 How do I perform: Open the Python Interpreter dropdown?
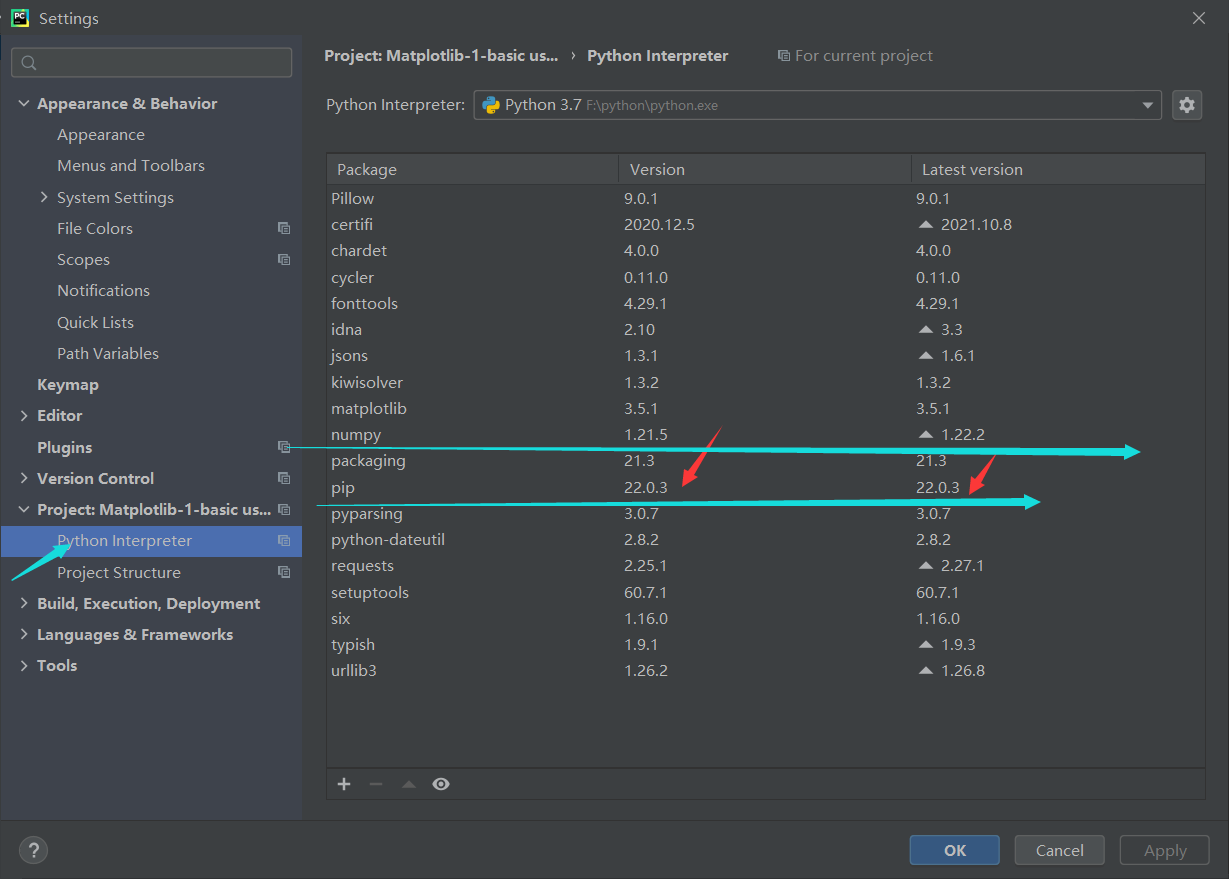click(x=1147, y=105)
